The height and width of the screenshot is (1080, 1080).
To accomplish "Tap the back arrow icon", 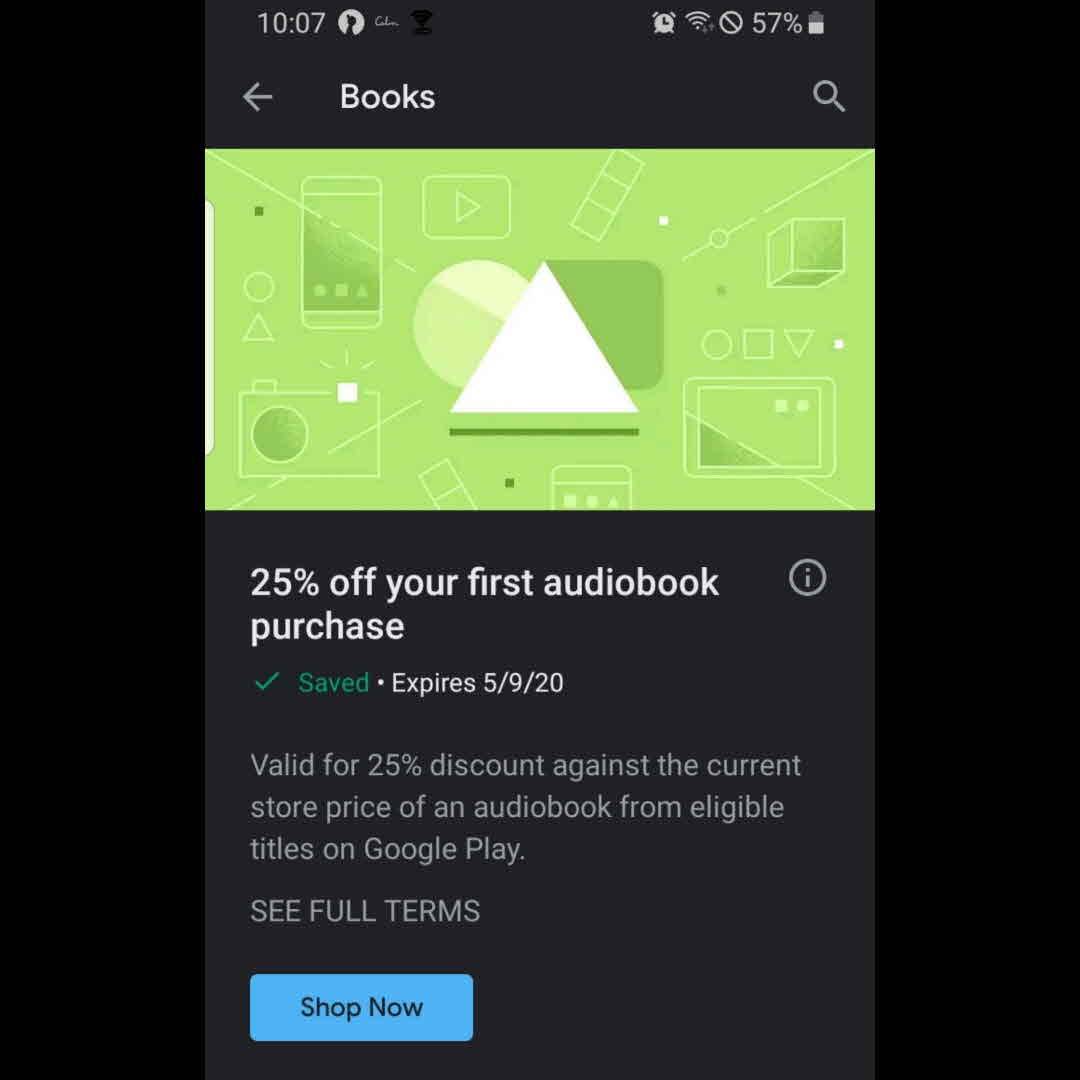I will pos(258,97).
